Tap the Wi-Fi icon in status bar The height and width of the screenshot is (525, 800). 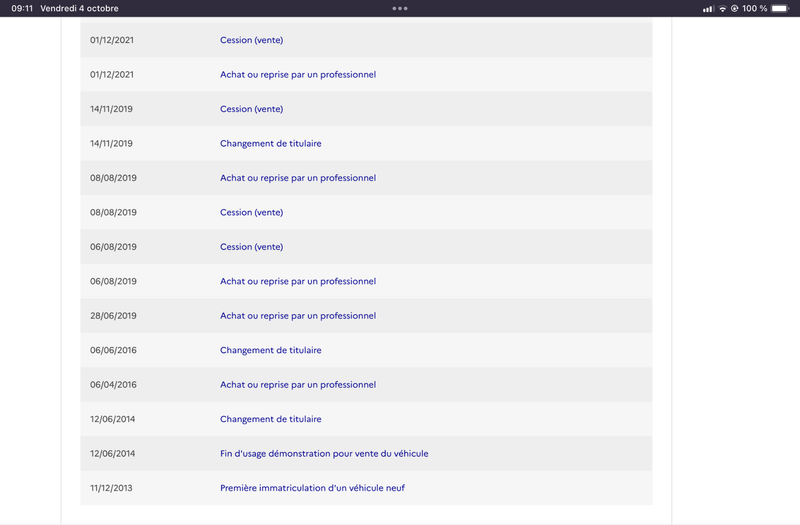click(722, 9)
